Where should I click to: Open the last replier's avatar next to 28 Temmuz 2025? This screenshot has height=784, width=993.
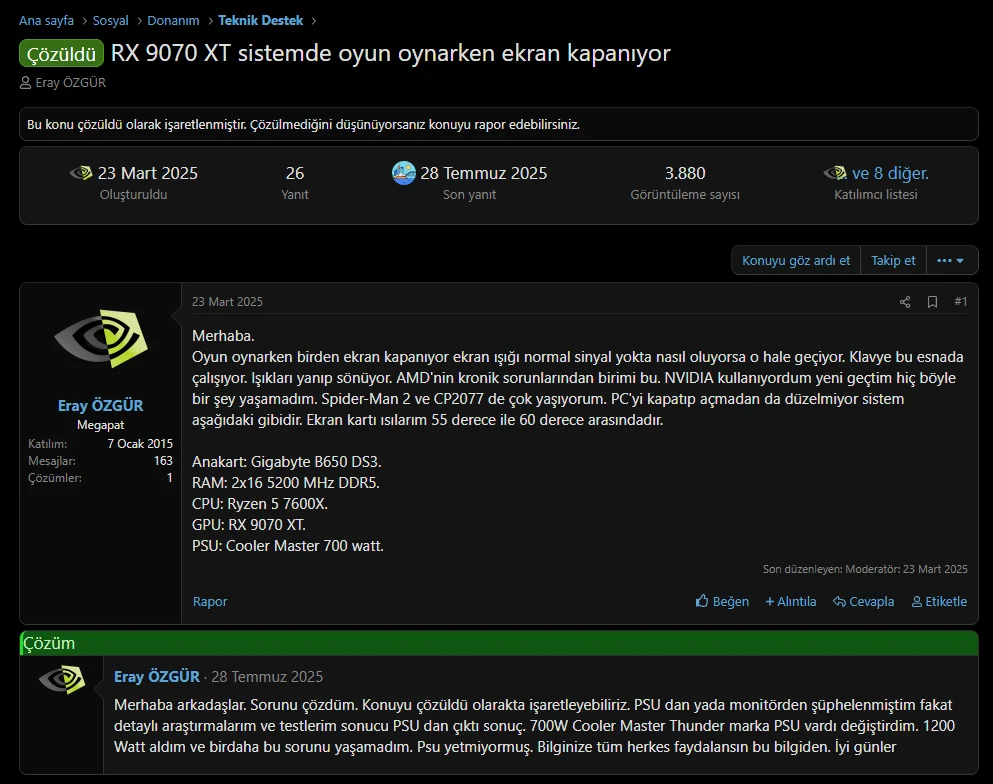(x=403, y=173)
